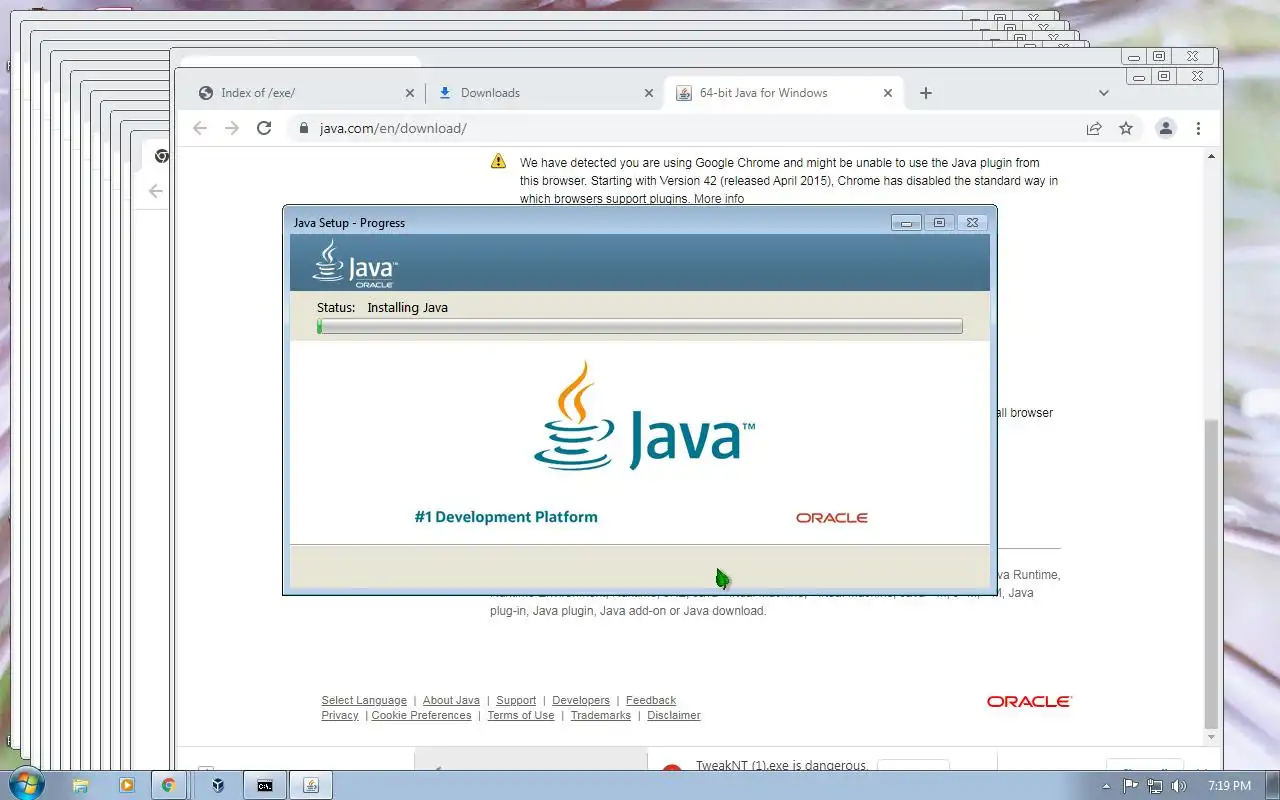The height and width of the screenshot is (800, 1280).
Task: Click the volume speaker tray icon
Action: 1178,786
